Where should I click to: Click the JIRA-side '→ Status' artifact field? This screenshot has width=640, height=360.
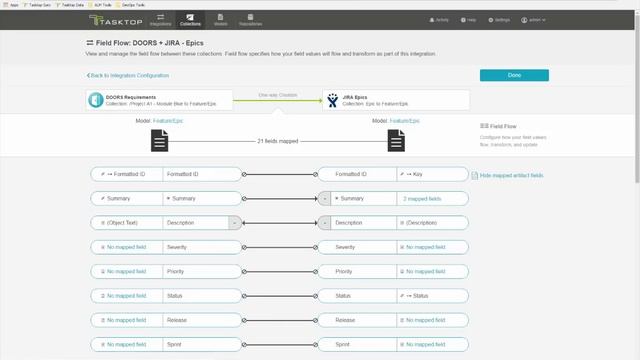[432, 296]
